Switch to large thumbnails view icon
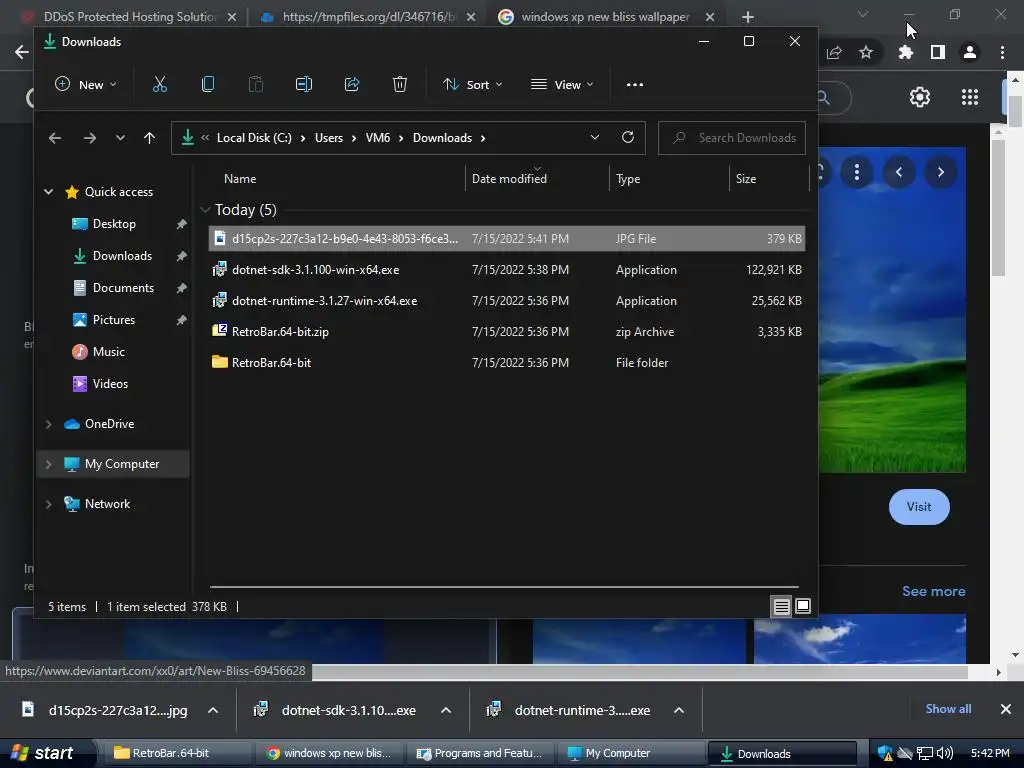The height and width of the screenshot is (768, 1024). (x=803, y=606)
